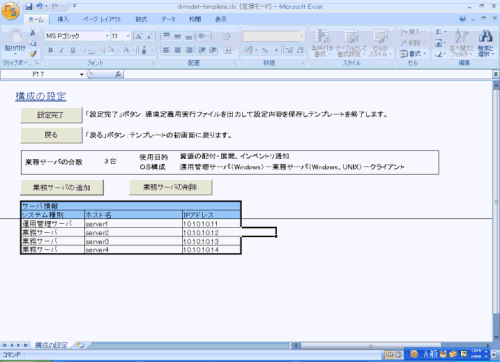Click the 業務サーバの追加 button
The width and height of the screenshot is (500, 362).
[62, 188]
